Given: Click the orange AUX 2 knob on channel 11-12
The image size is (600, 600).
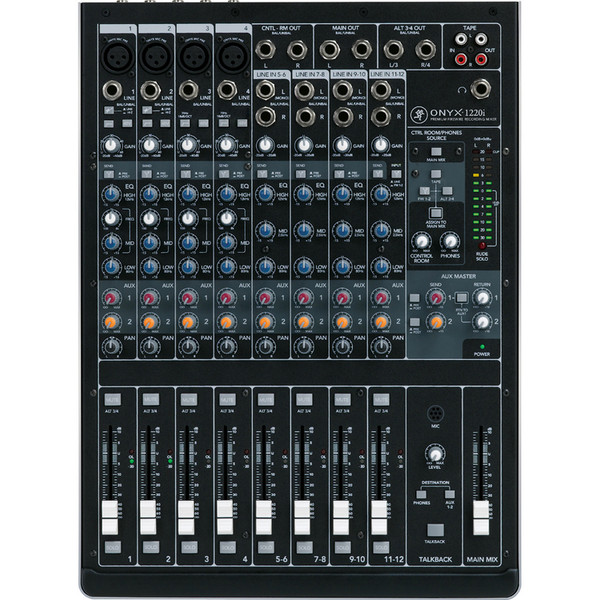Looking at the screenshot, I should click(381, 322).
